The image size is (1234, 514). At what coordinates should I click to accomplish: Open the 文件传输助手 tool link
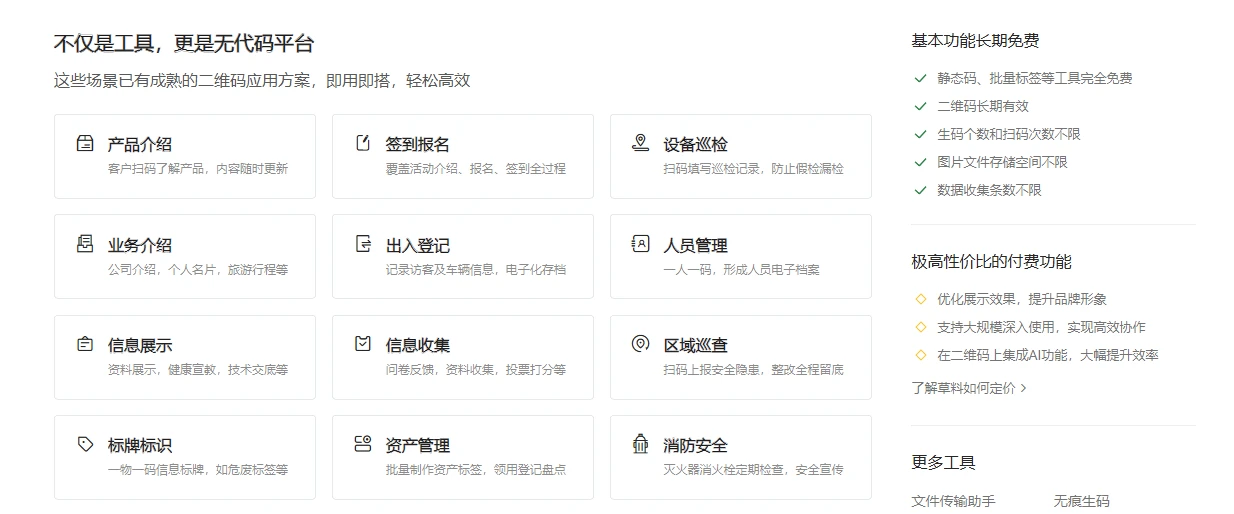(953, 501)
